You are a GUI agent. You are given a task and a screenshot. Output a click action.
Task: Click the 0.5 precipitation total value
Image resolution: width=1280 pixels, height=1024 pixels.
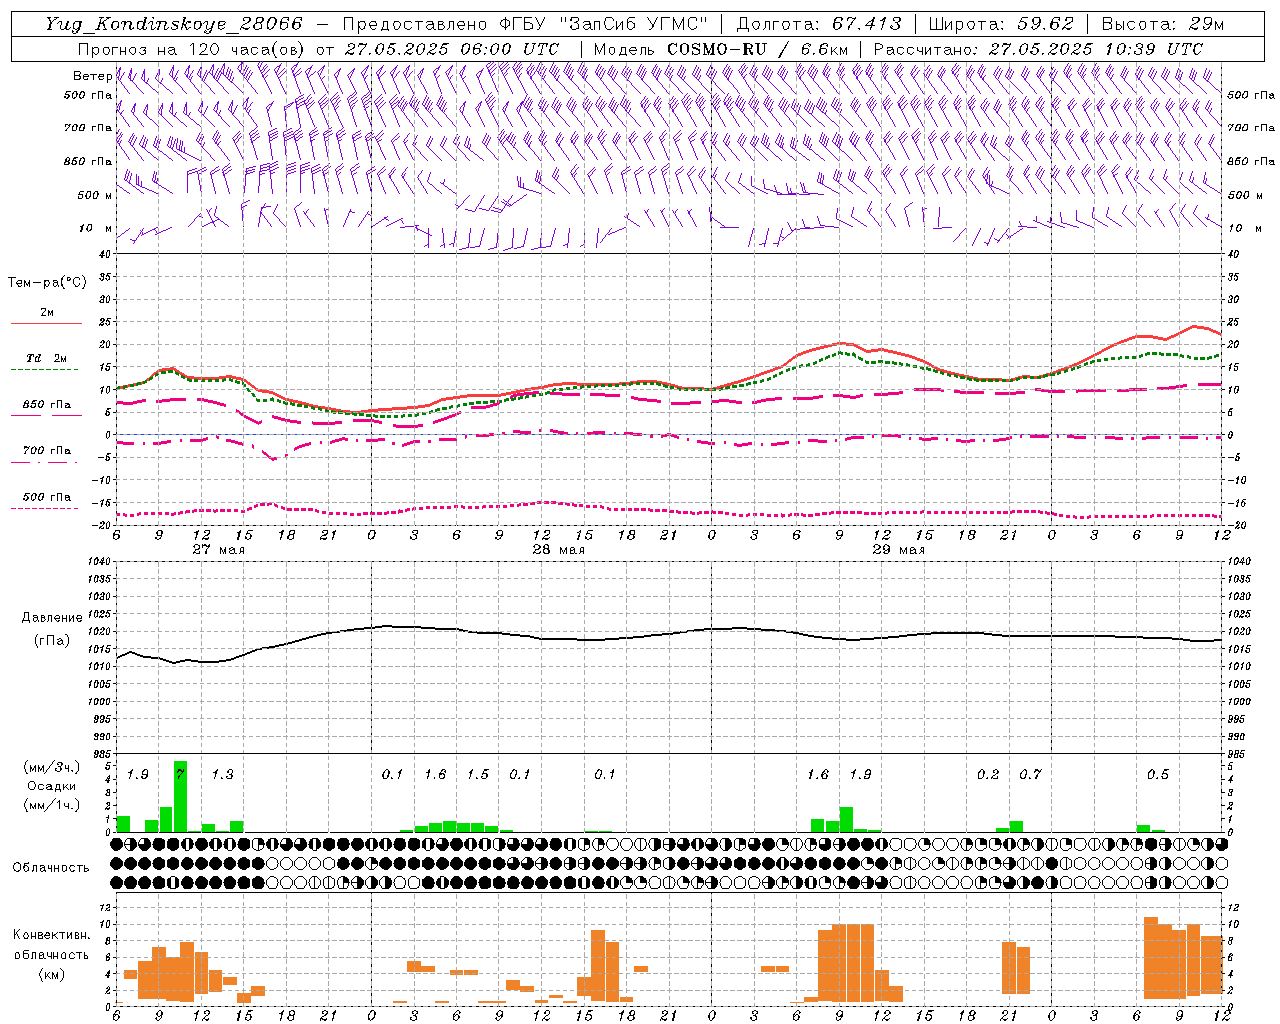(1158, 775)
